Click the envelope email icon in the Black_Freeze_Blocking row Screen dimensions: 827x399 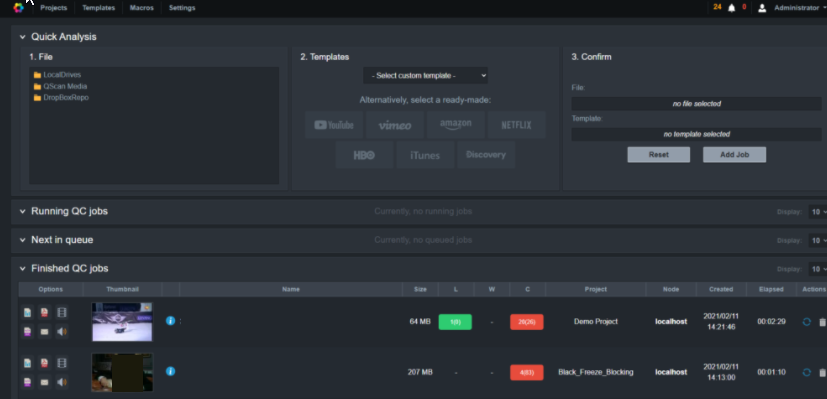pyautogui.click(x=44, y=382)
